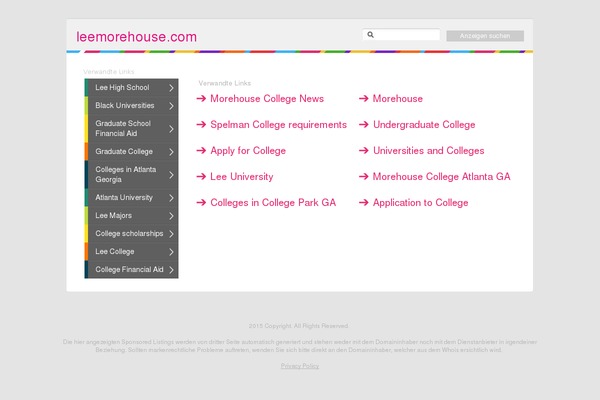Click the arrow icon before Apply for College

201,151
